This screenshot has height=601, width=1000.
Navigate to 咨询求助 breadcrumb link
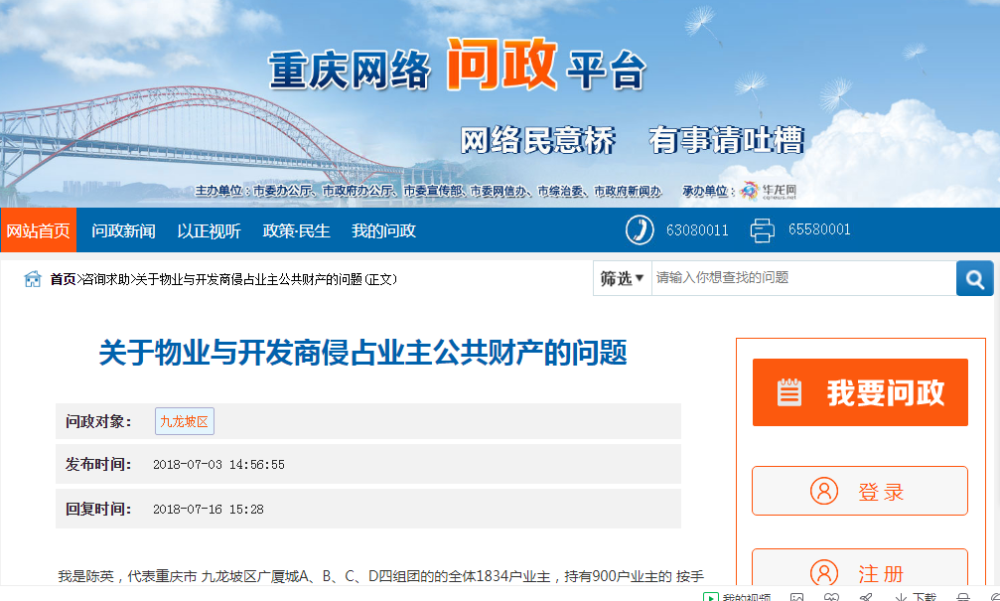[x=105, y=279]
